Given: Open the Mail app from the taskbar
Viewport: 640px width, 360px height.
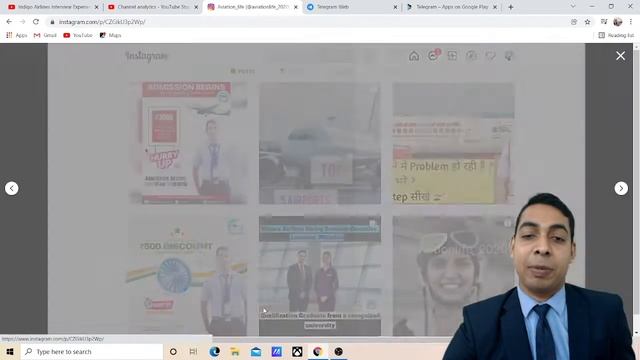Looking at the screenshot, I should tap(256, 351).
